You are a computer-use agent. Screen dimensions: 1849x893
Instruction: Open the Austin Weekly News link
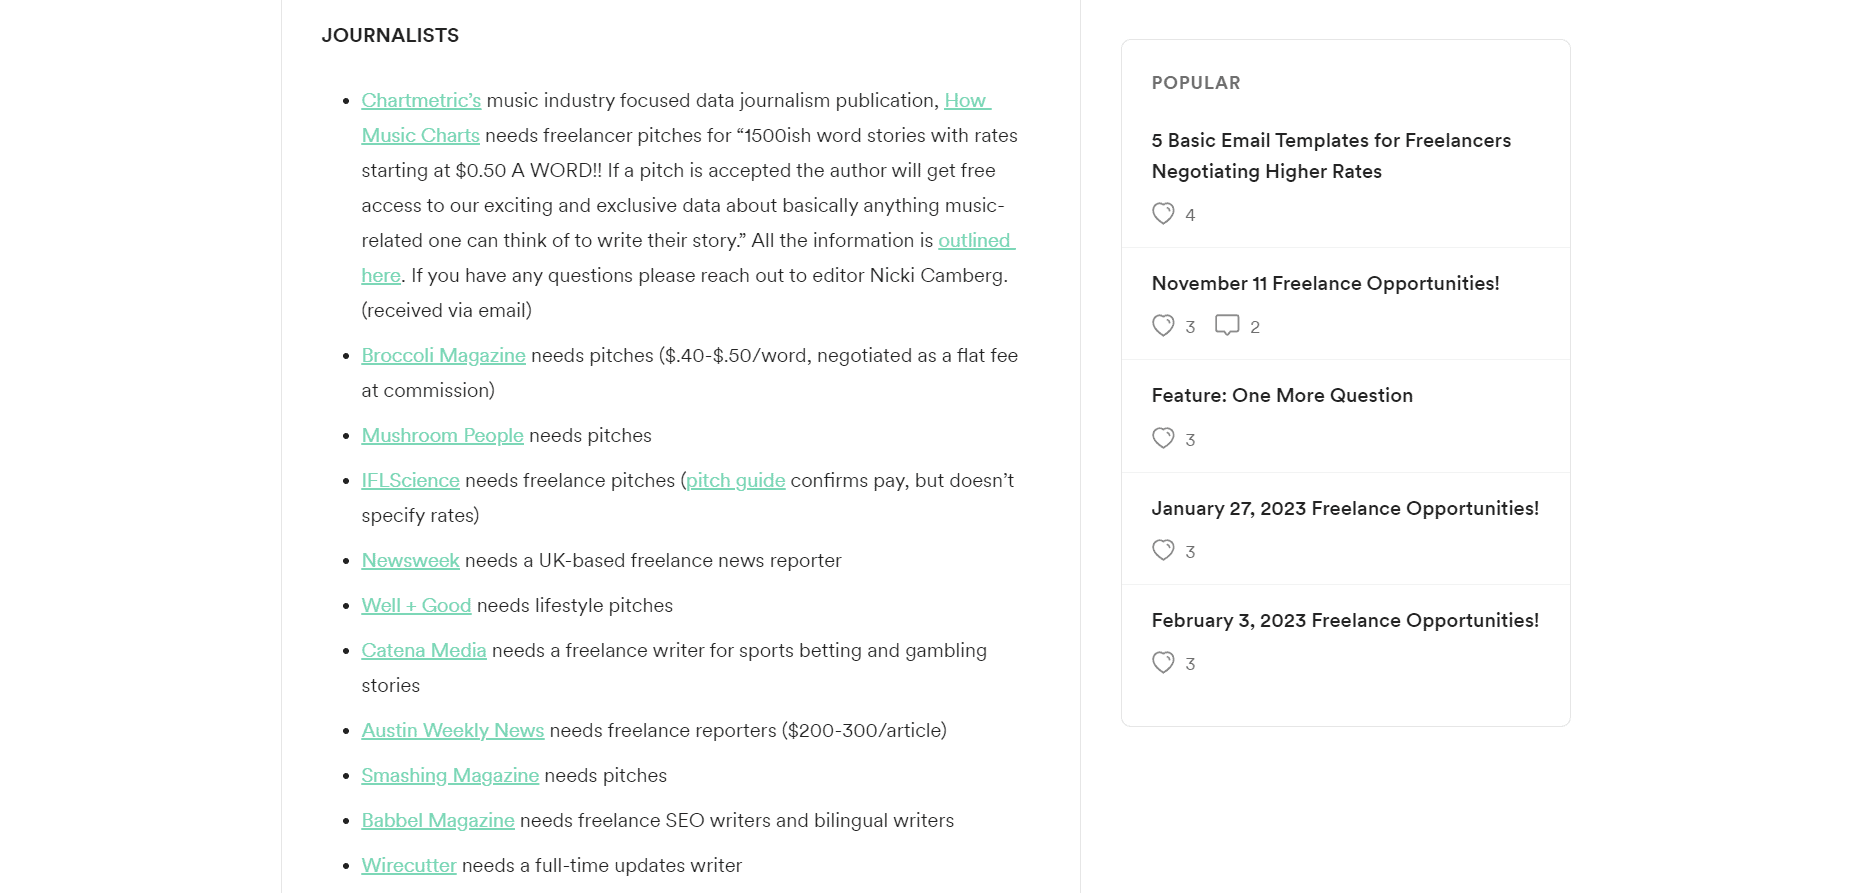click(x=452, y=731)
